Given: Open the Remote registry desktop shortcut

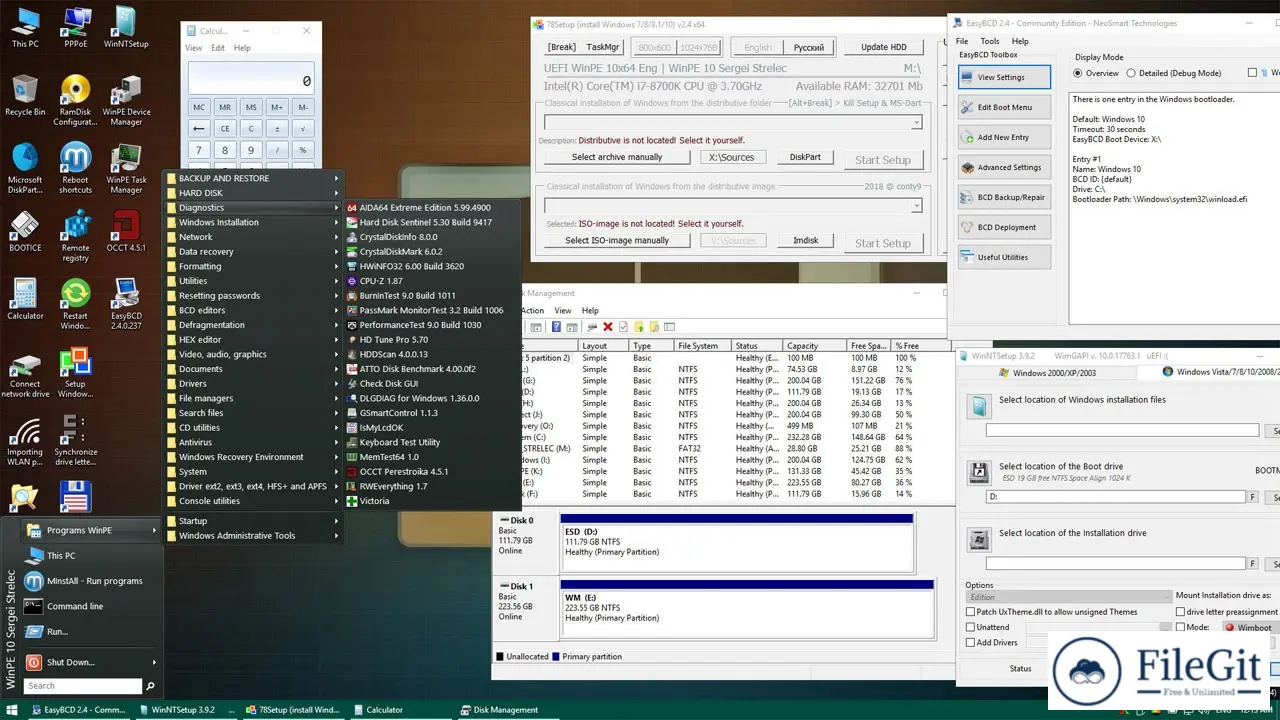Looking at the screenshot, I should click(76, 237).
